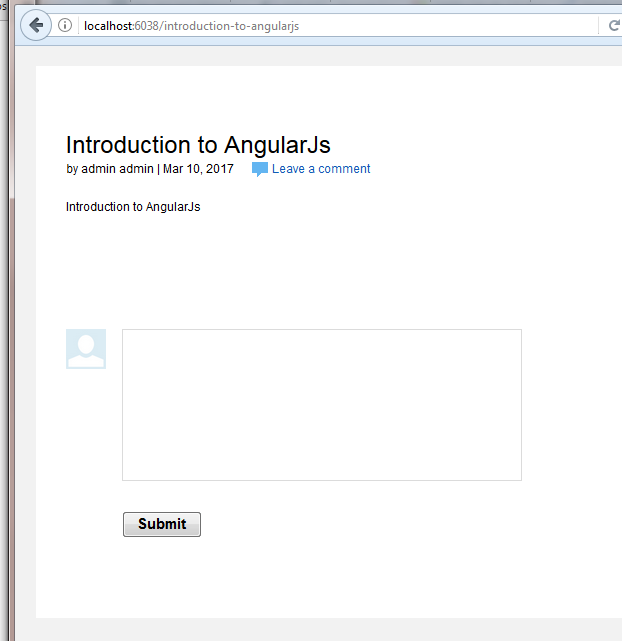This screenshot has height=641, width=622.
Task: Go back using the browser back arrow
Action: pos(36,25)
